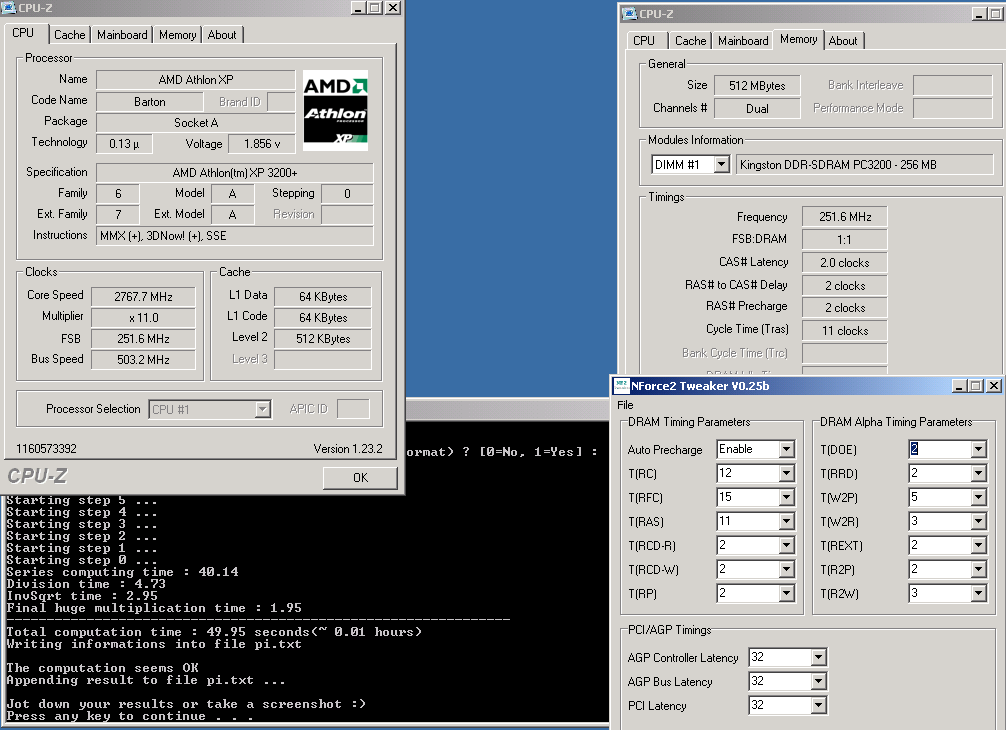Open the Processor Selection CPU #1 dropdown
The width and height of the screenshot is (1006, 730).
click(x=262, y=409)
